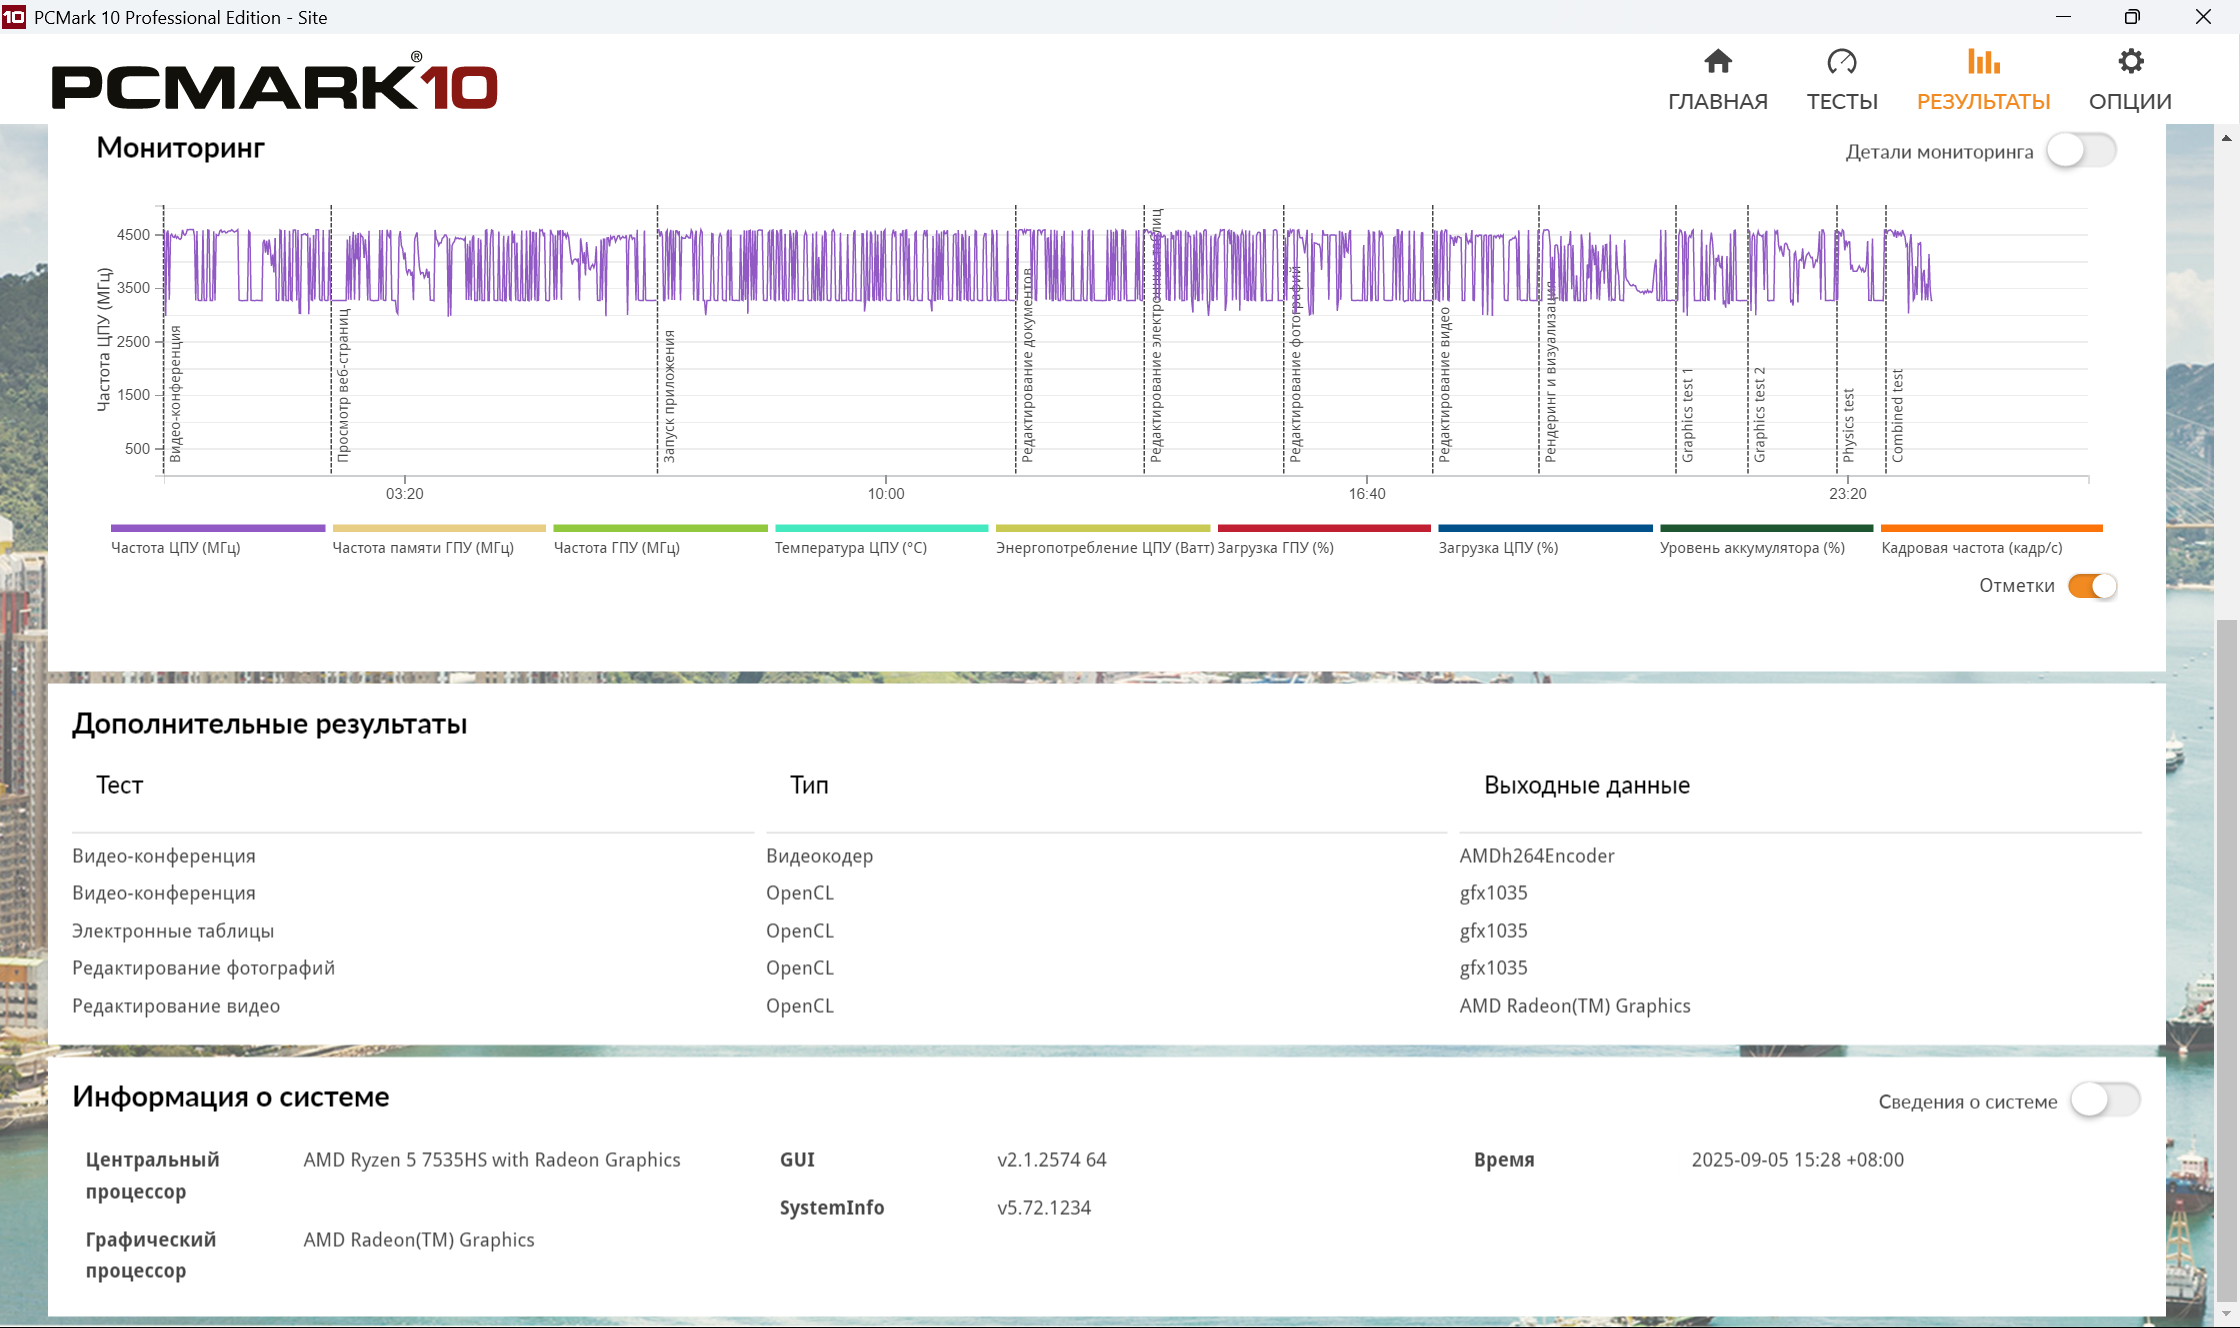This screenshot has height=1328, width=2240.
Task: Restore down the window
Action: [2132, 17]
